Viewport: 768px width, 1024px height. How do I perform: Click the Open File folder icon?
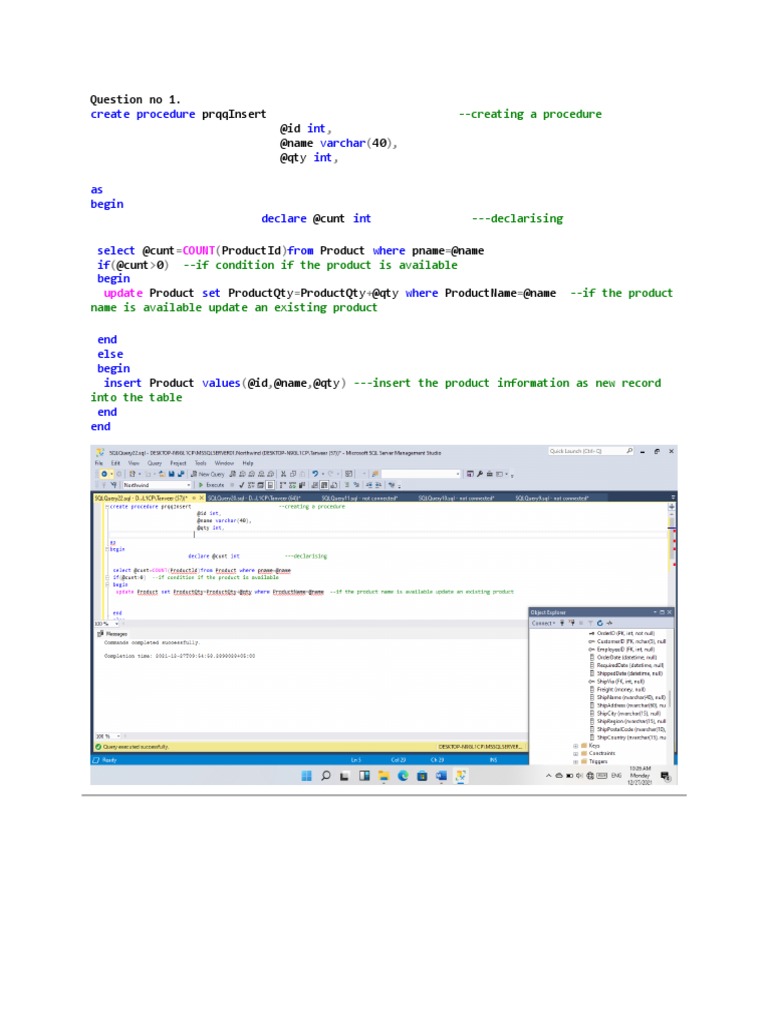[x=162, y=474]
